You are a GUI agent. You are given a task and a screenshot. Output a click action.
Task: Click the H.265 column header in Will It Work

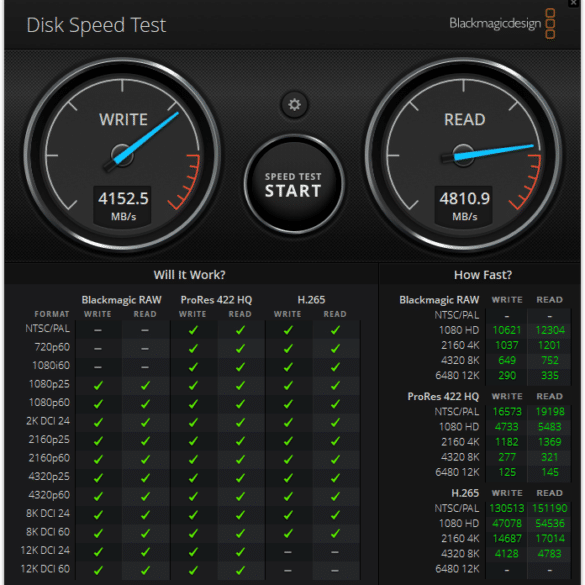(311, 300)
